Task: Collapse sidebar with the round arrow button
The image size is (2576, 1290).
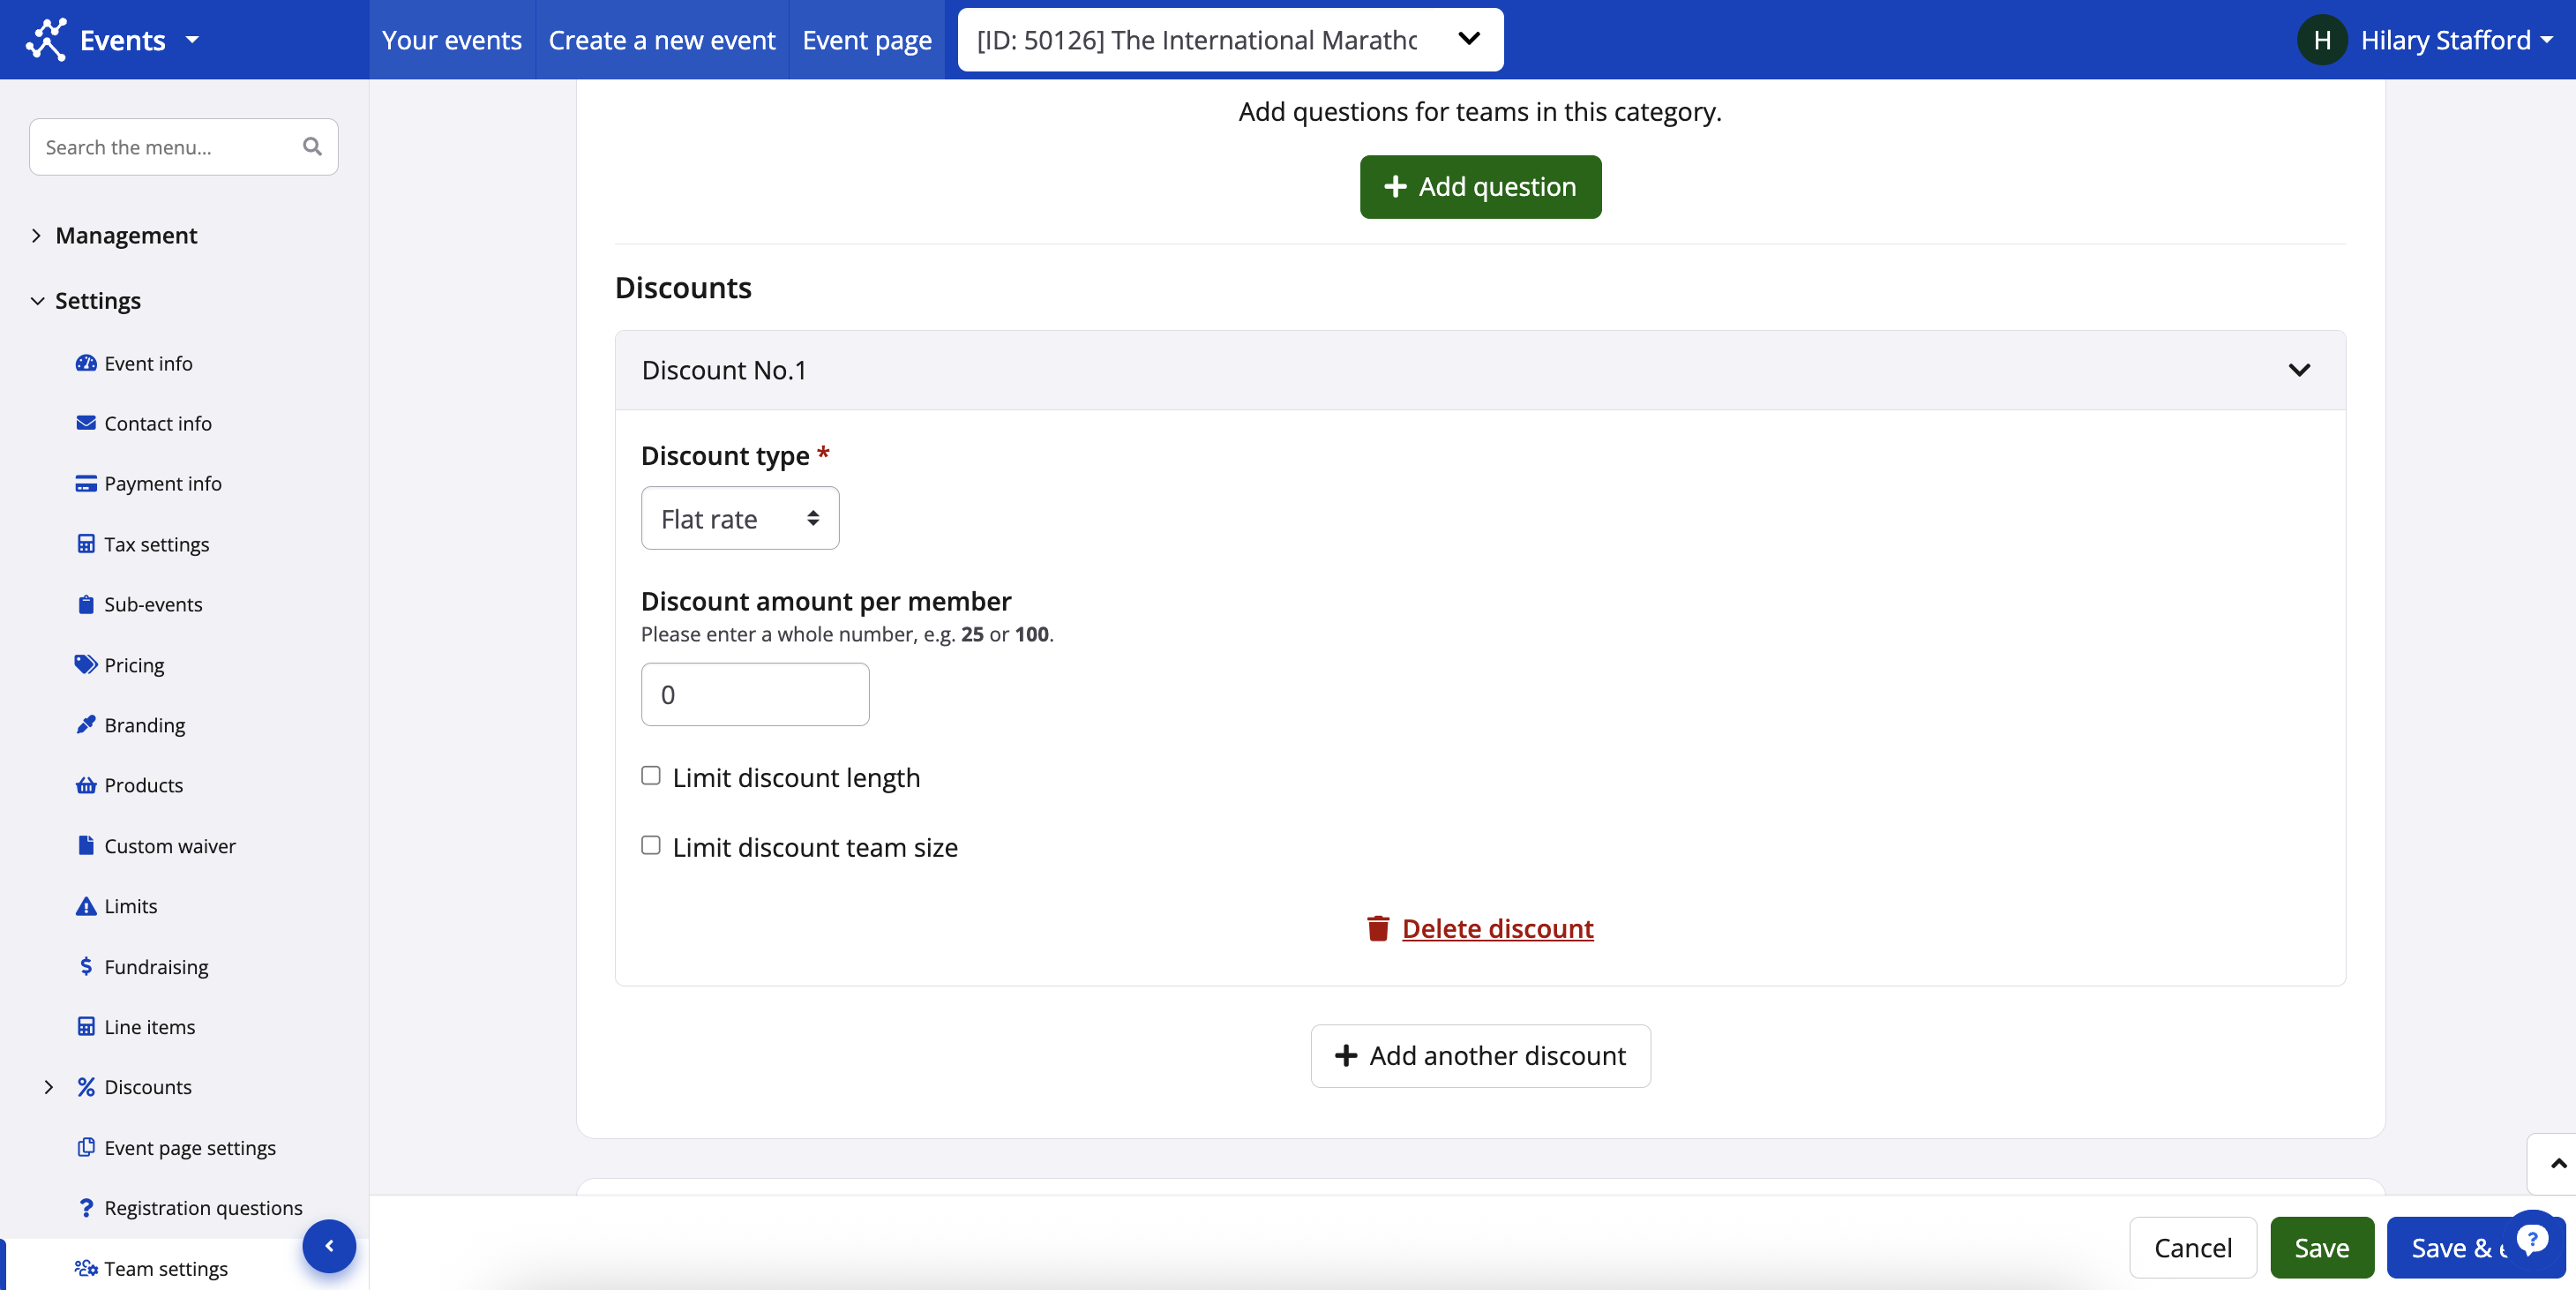Action: (329, 1246)
